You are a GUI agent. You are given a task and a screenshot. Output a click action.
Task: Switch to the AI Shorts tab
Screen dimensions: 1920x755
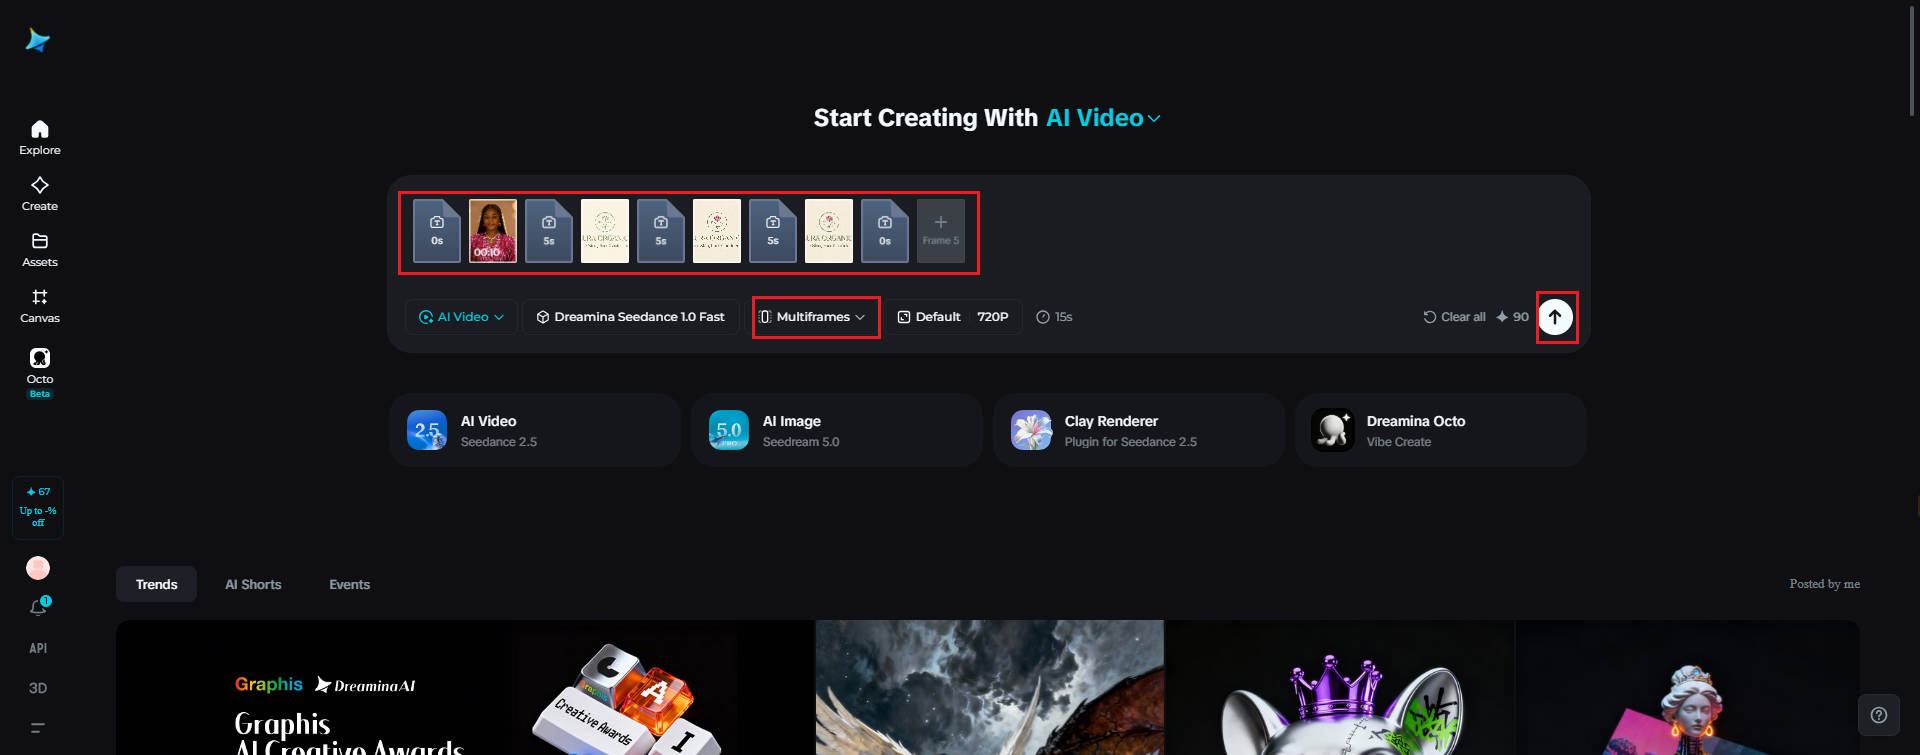253,584
